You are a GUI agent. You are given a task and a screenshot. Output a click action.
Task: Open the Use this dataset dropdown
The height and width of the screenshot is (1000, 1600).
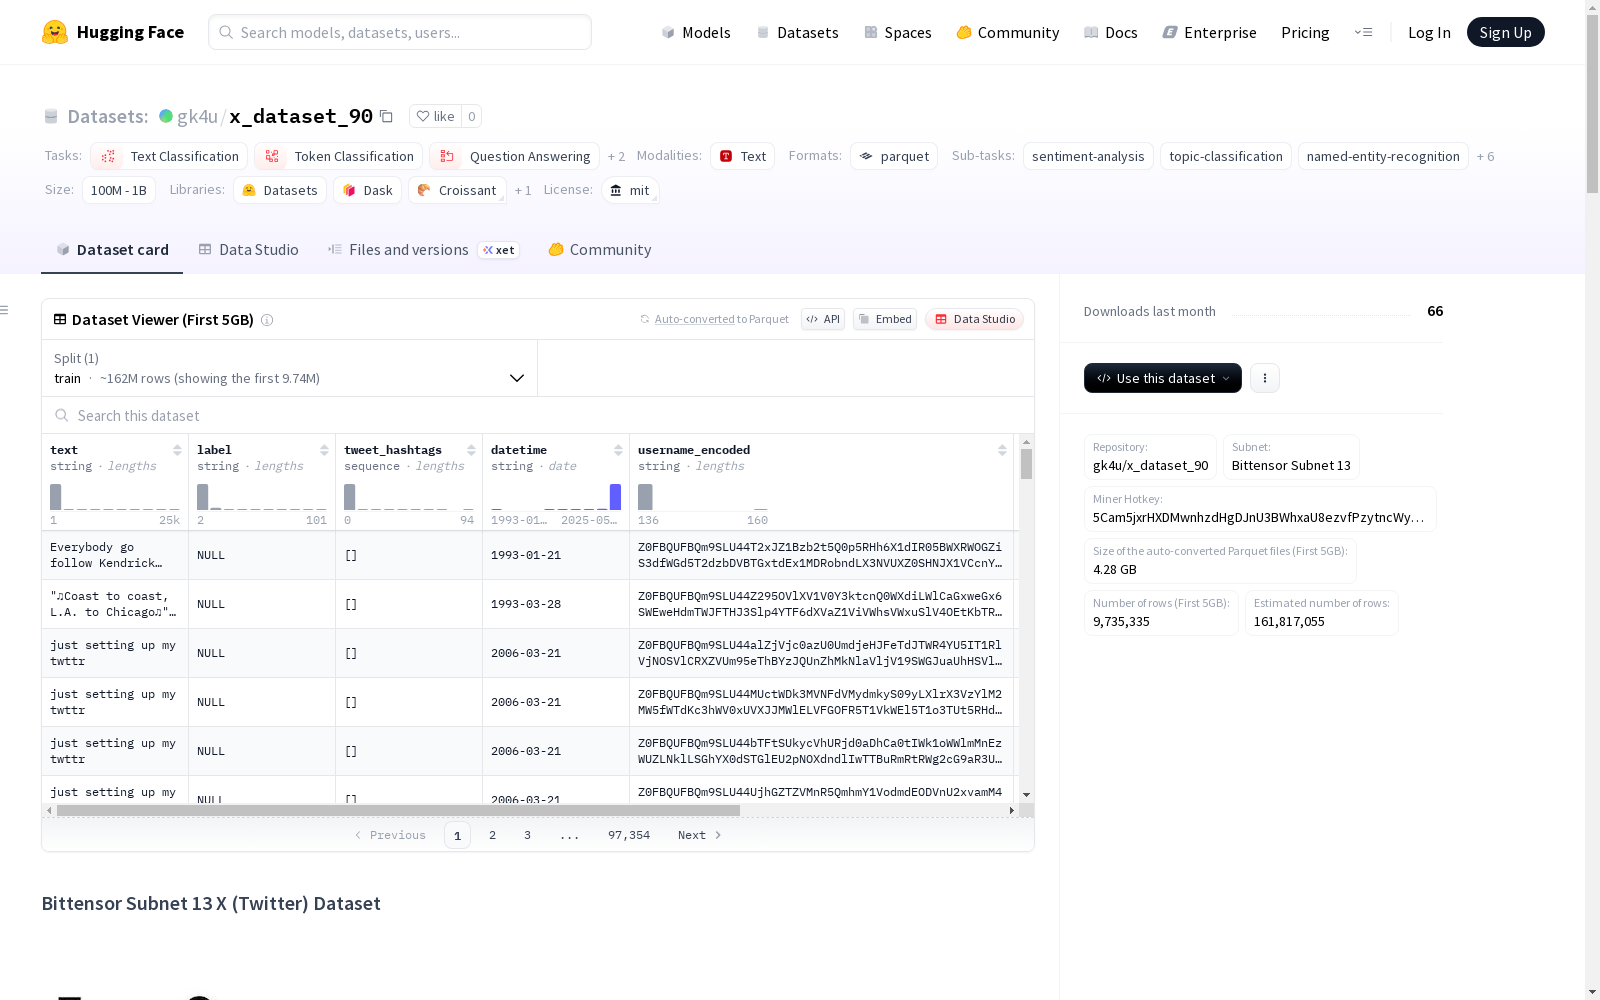pos(1162,378)
